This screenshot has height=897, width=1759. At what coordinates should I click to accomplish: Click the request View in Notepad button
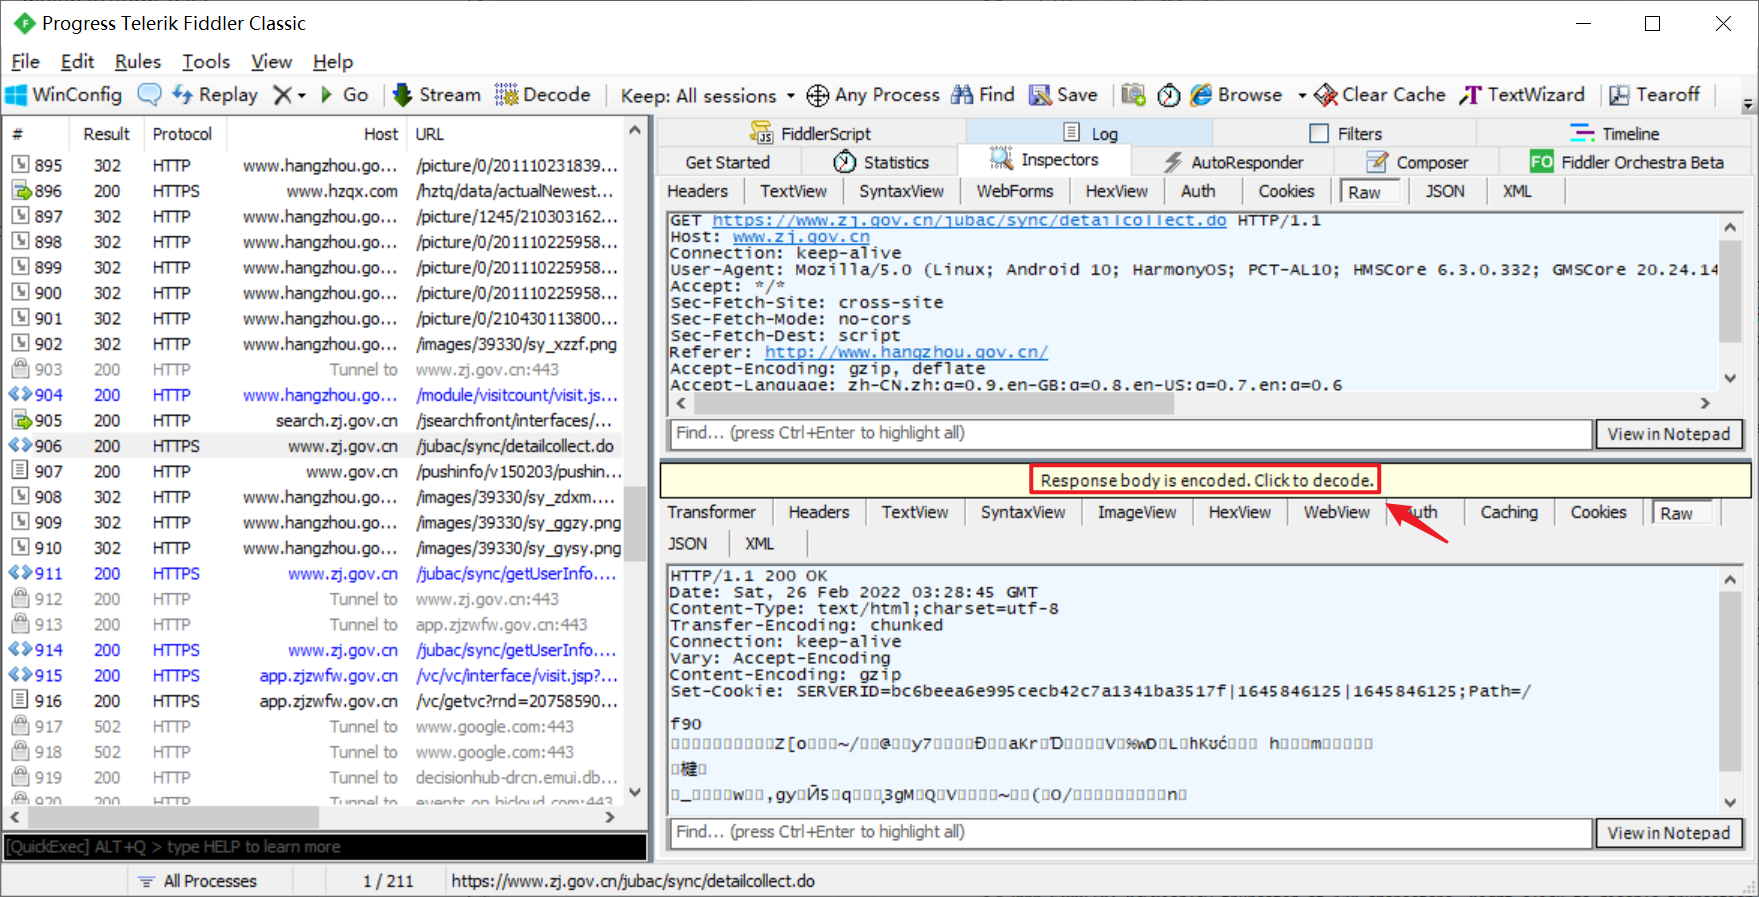[1668, 433]
